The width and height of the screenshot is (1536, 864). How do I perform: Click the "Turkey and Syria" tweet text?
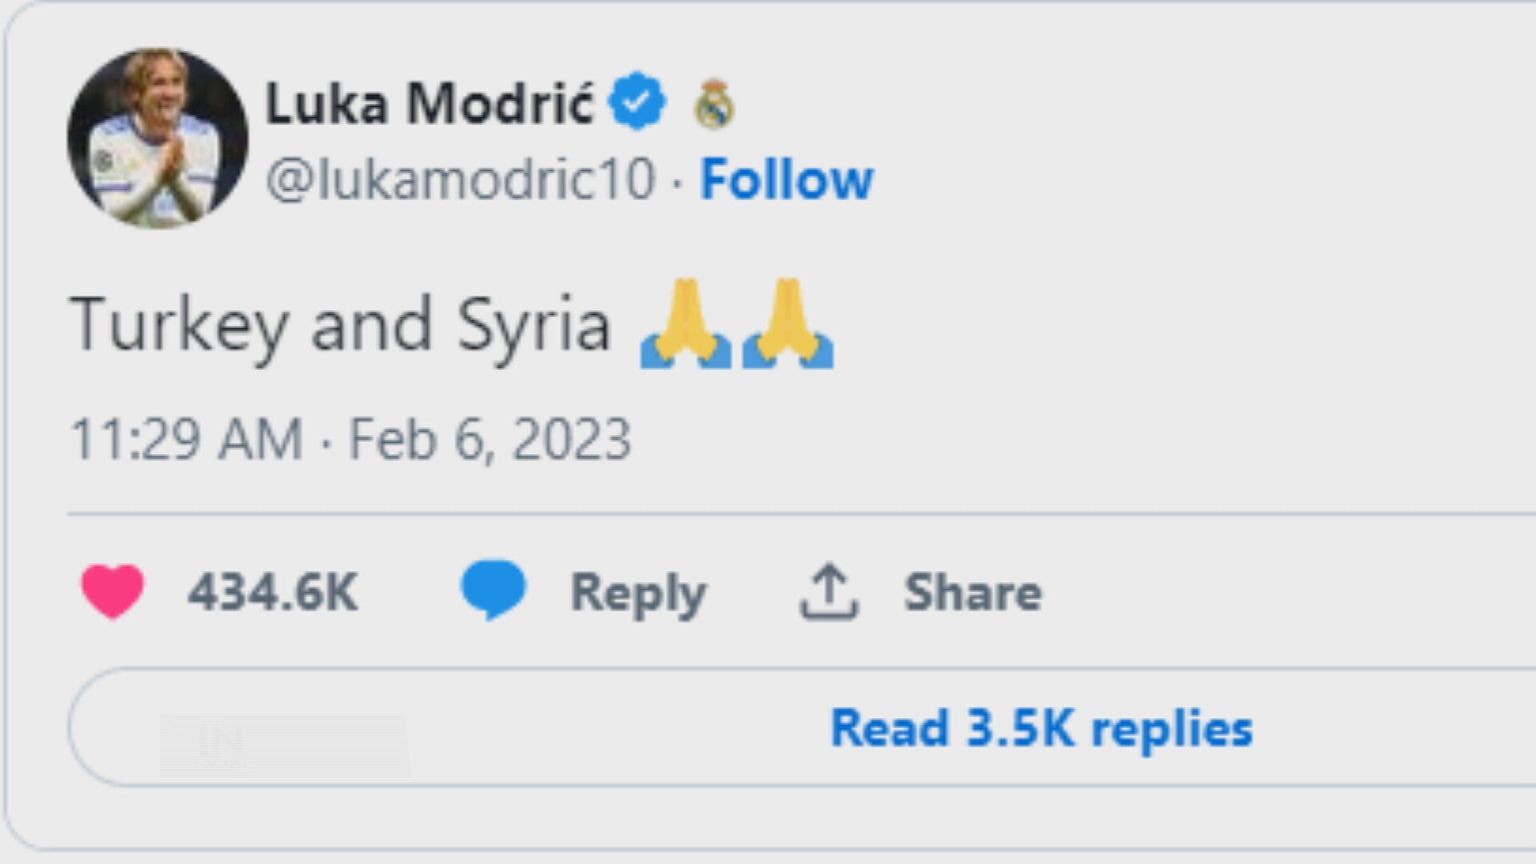coord(340,326)
